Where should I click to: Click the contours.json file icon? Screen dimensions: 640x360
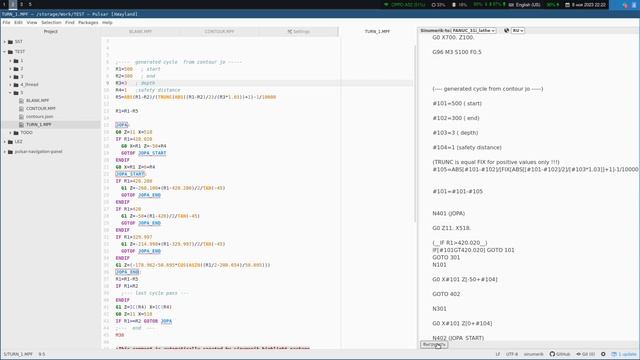[x=21, y=116]
